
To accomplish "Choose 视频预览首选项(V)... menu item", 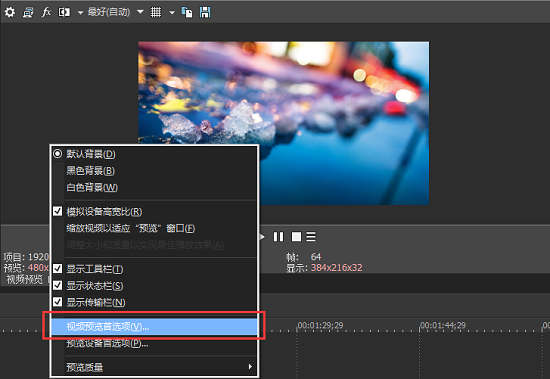I will tap(154, 327).
